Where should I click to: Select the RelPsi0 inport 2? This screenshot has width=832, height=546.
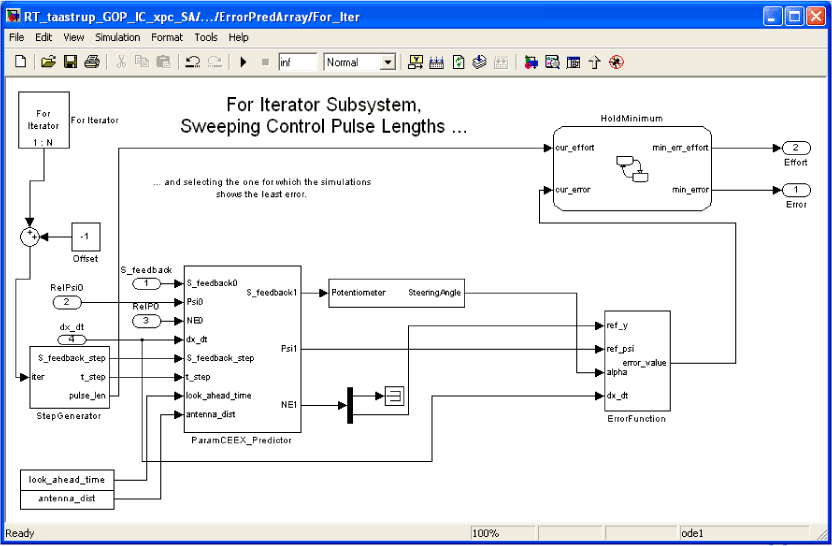(x=67, y=302)
